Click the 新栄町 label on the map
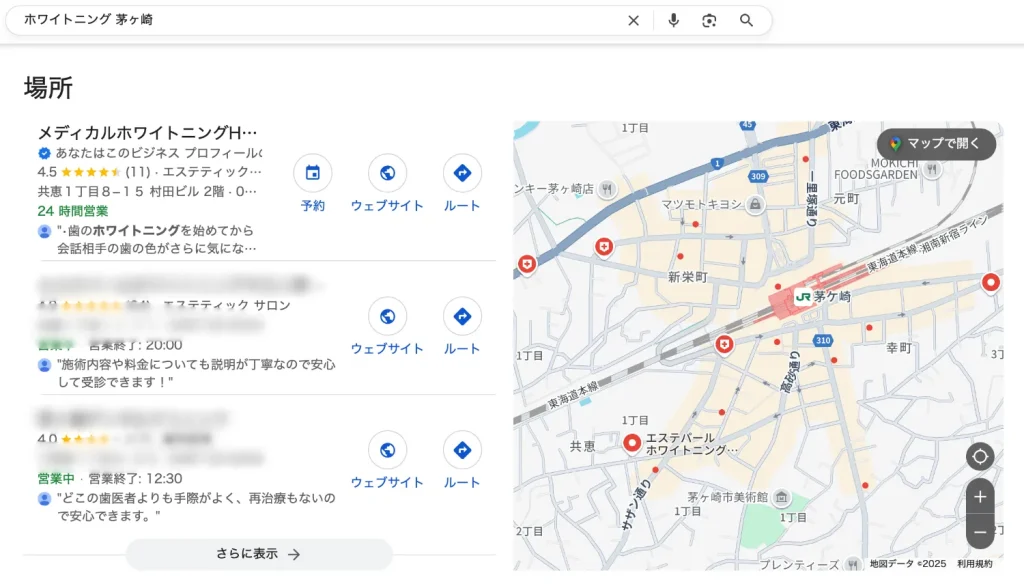This screenshot has height=584, width=1024. (x=688, y=278)
